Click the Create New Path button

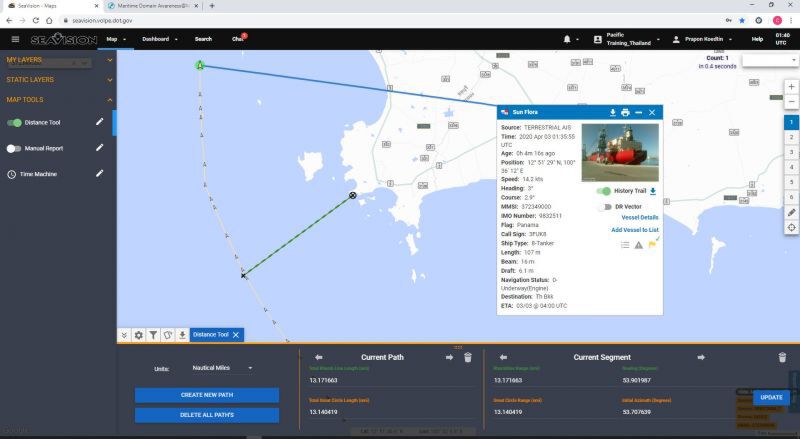[207, 395]
